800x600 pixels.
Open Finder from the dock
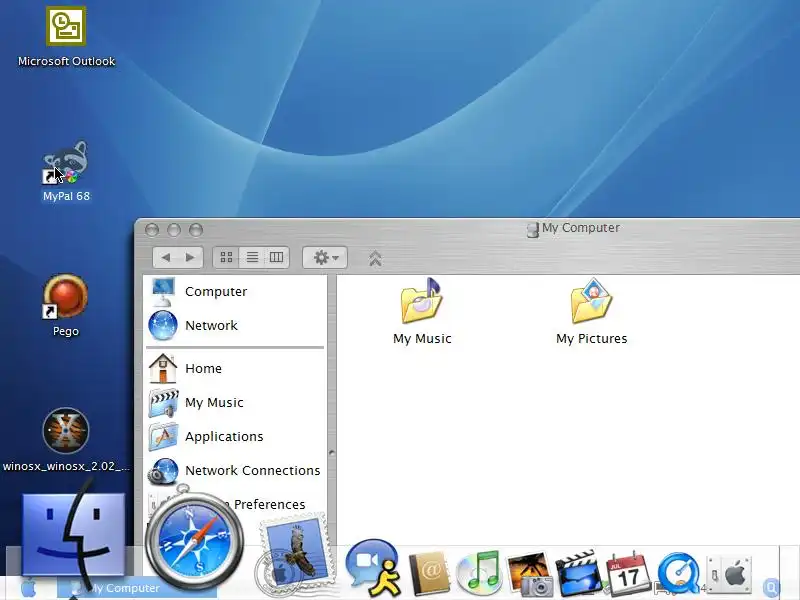point(73,534)
